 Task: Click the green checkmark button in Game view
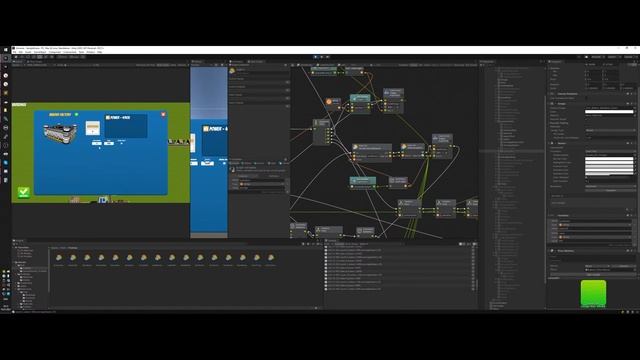(x=24, y=192)
